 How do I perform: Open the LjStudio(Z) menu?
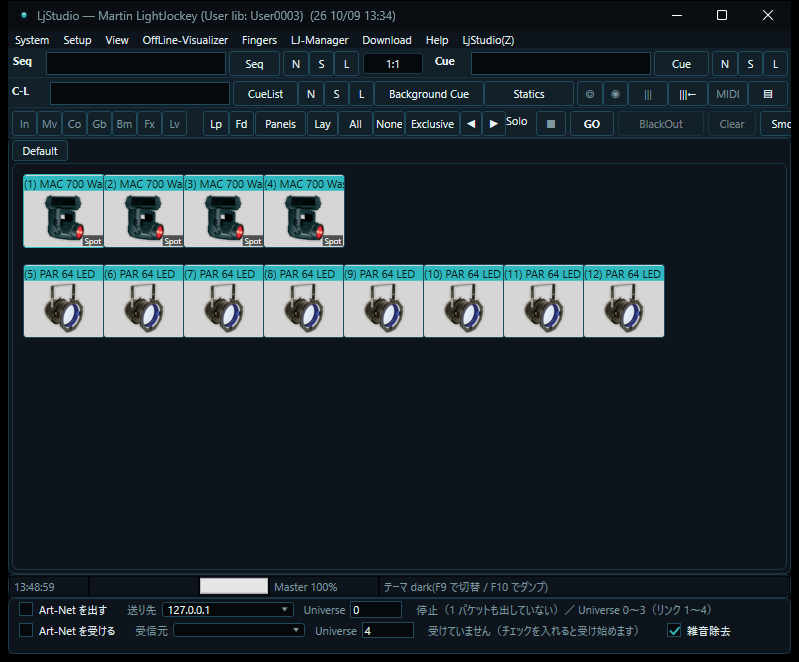[x=488, y=40]
